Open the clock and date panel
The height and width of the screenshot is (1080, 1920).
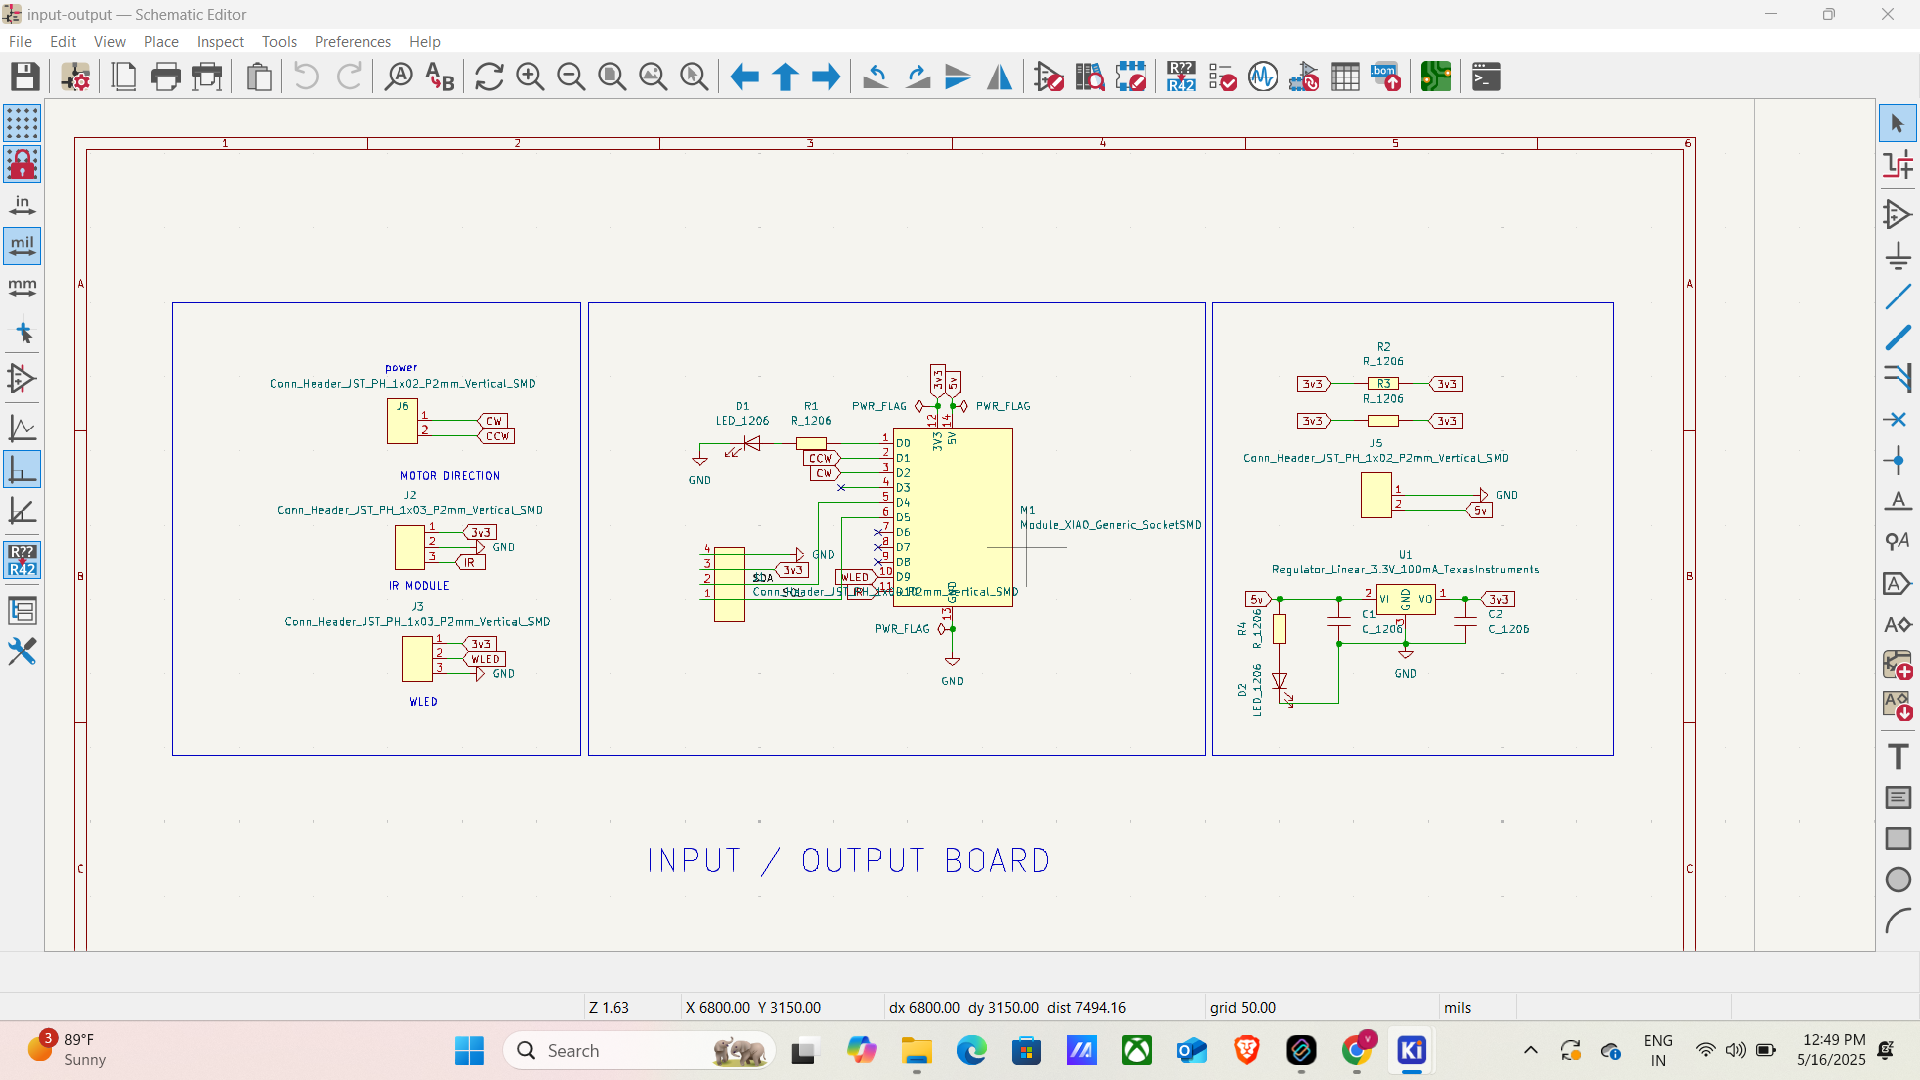click(x=1832, y=1050)
